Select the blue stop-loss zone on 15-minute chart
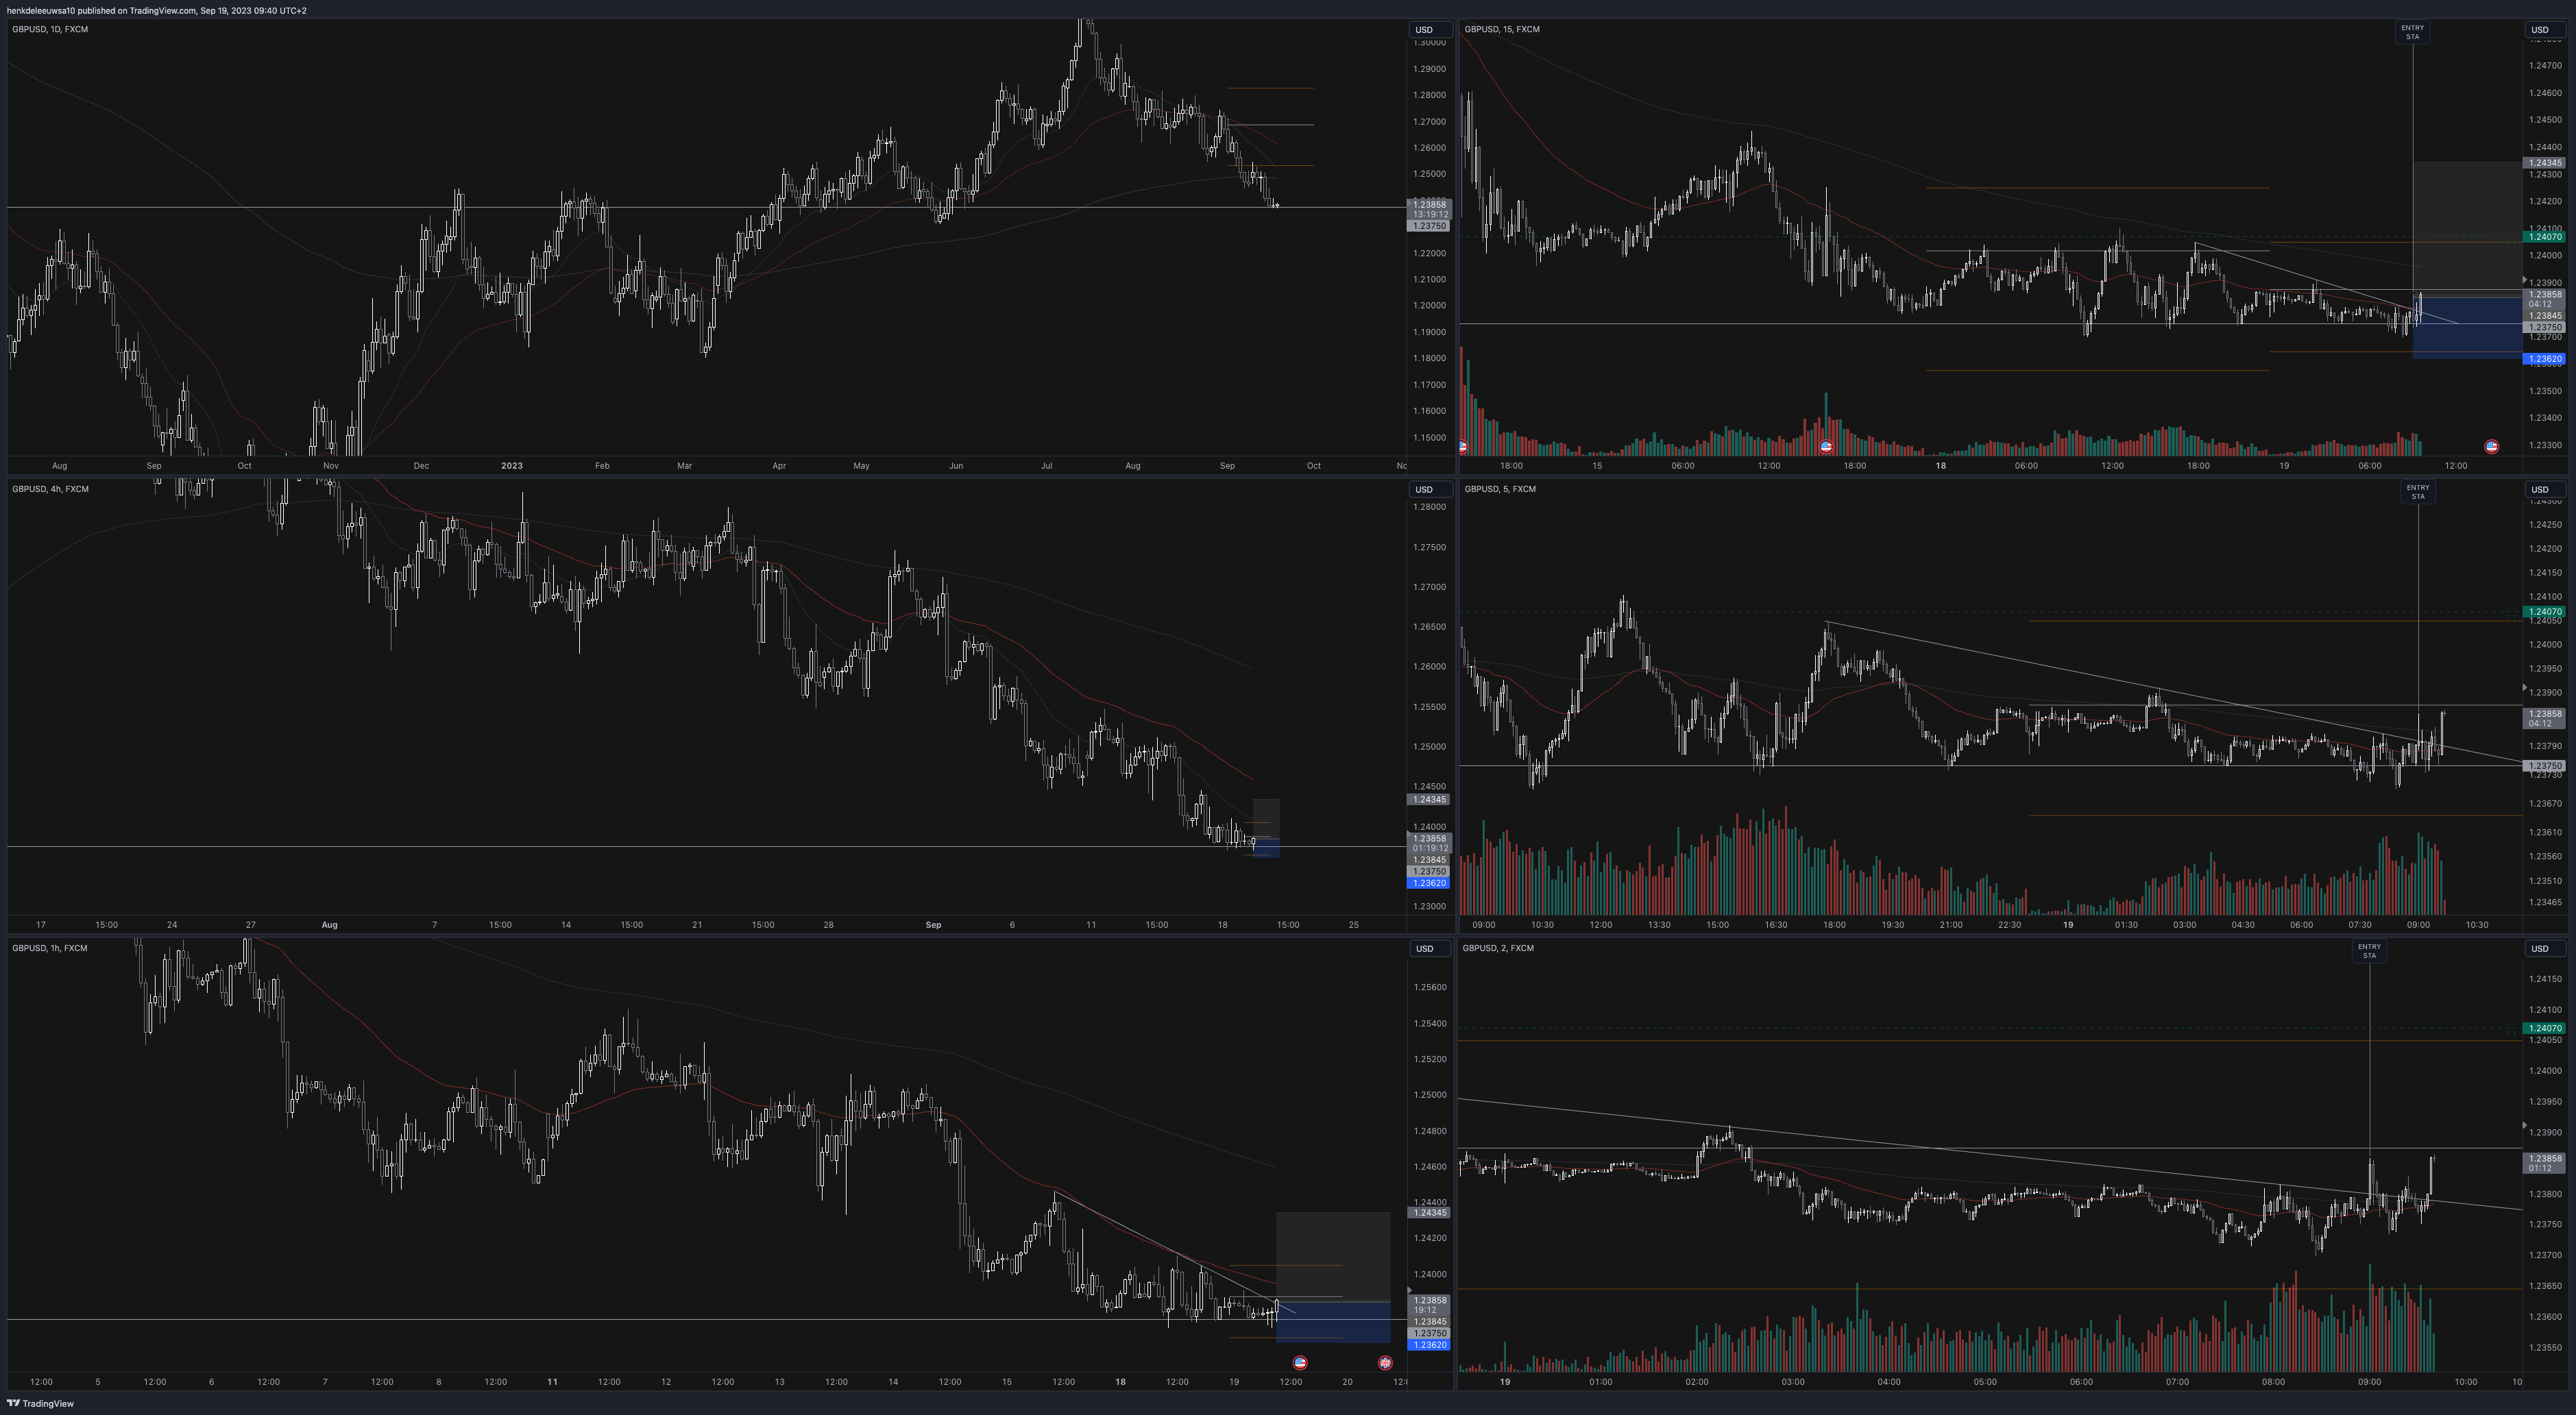Image resolution: width=2576 pixels, height=1415 pixels. pyautogui.click(x=2467, y=330)
